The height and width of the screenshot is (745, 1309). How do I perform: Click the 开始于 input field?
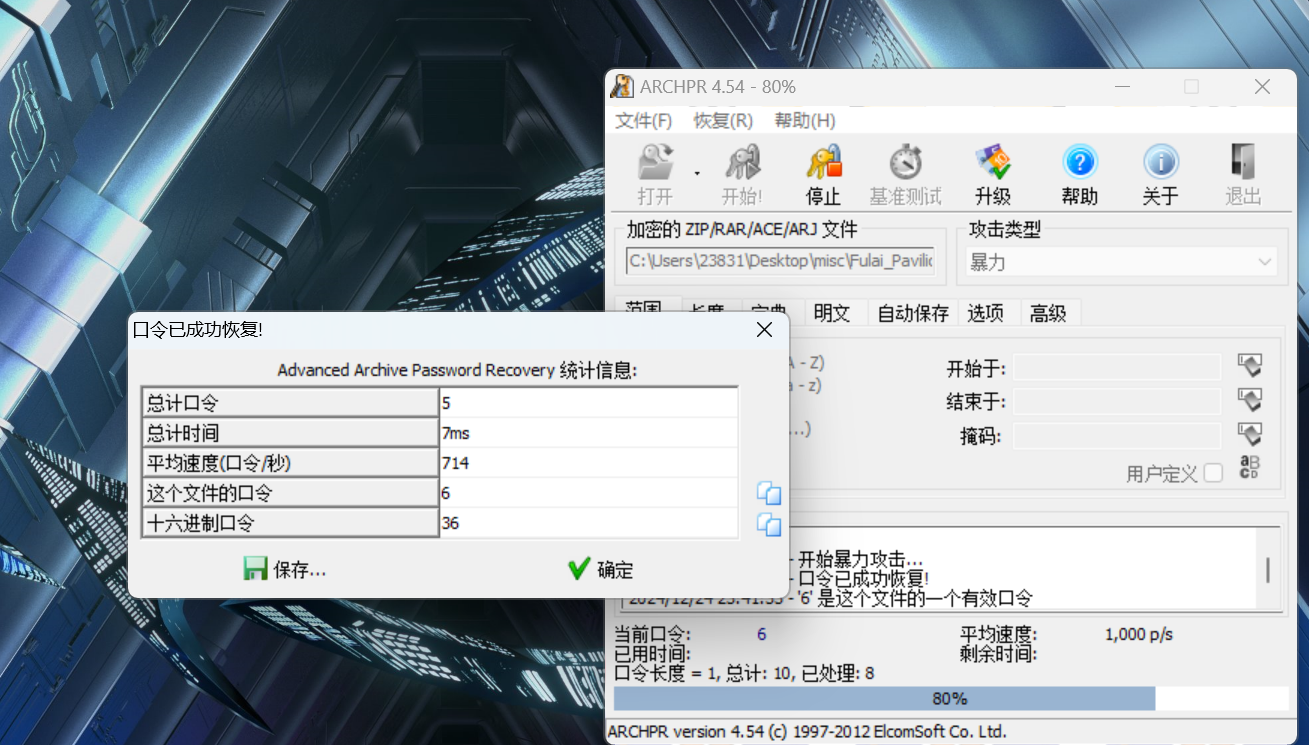pos(1117,367)
